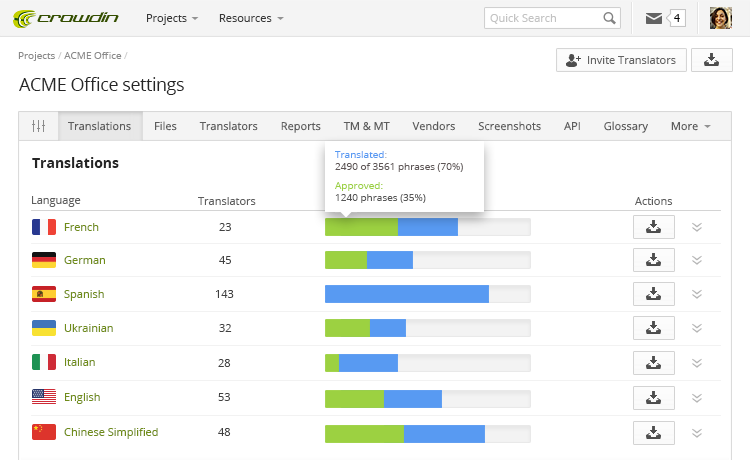This screenshot has width=750, height=460.
Task: Click the French flag icon
Action: click(x=44, y=227)
